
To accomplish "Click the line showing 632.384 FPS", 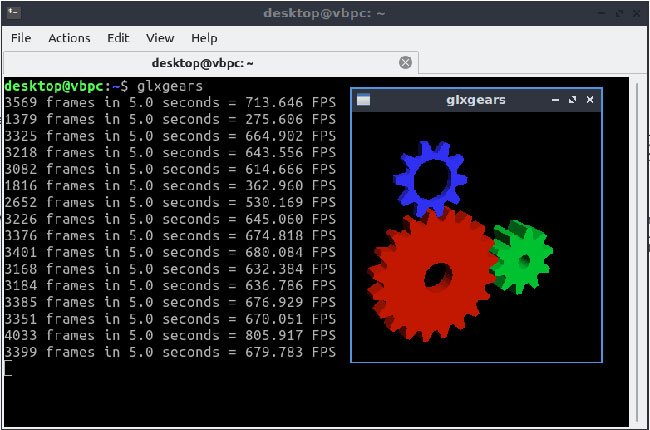I will pyautogui.click(x=170, y=269).
